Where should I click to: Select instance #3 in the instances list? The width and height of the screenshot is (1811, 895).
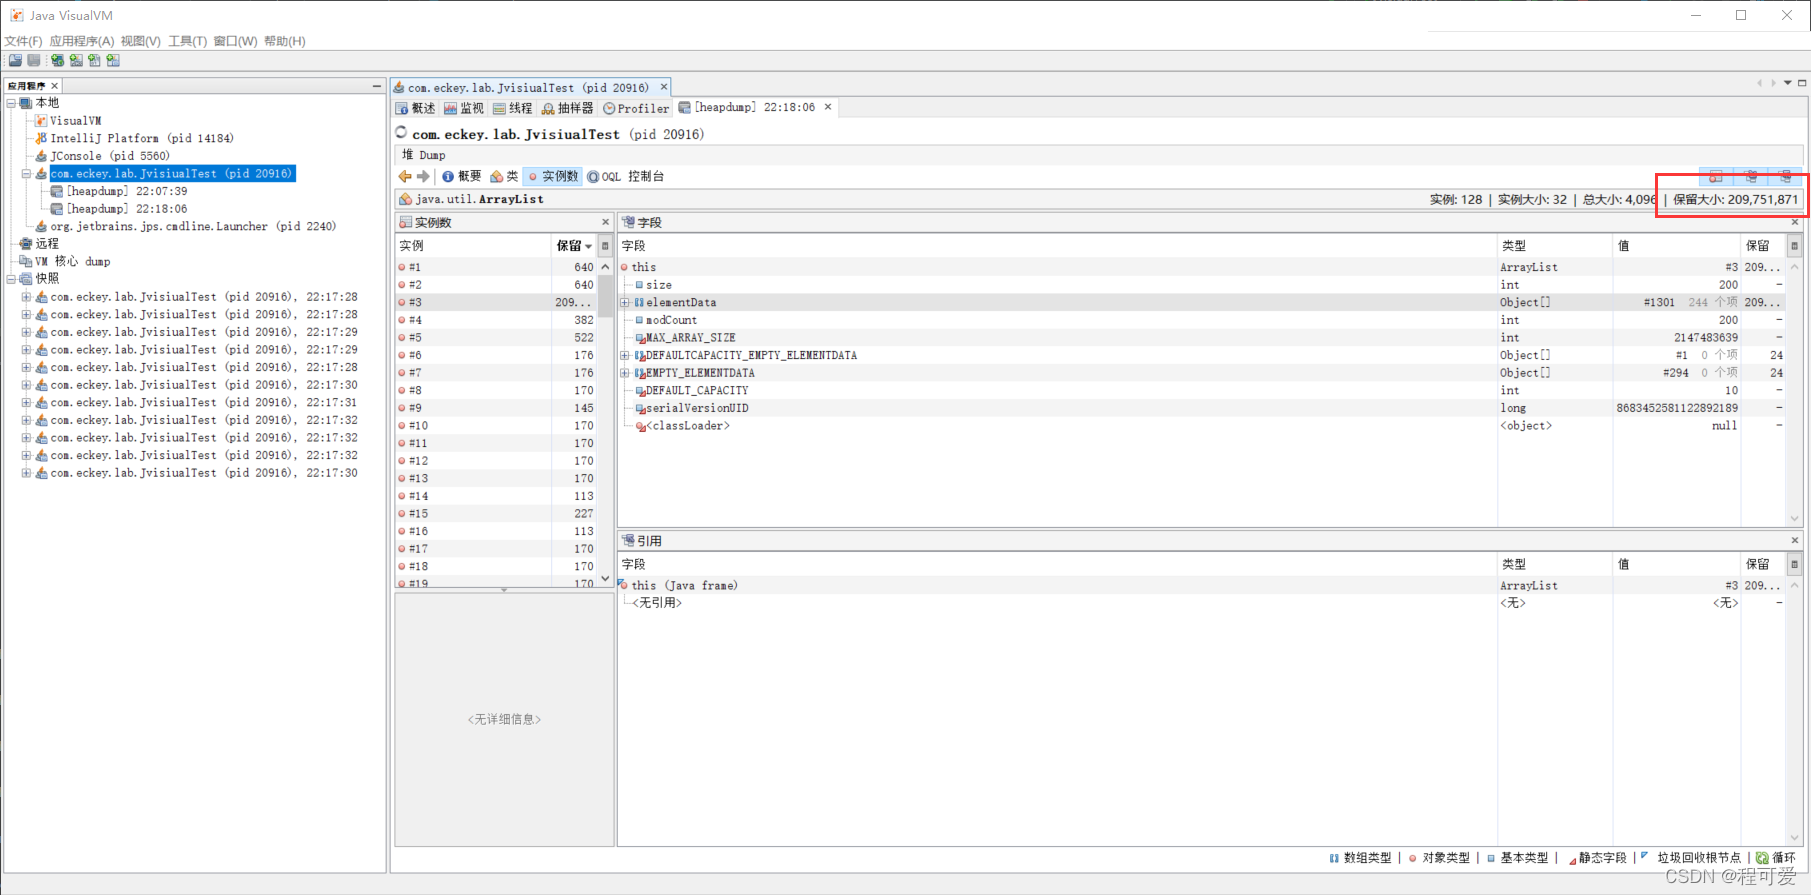click(496, 302)
